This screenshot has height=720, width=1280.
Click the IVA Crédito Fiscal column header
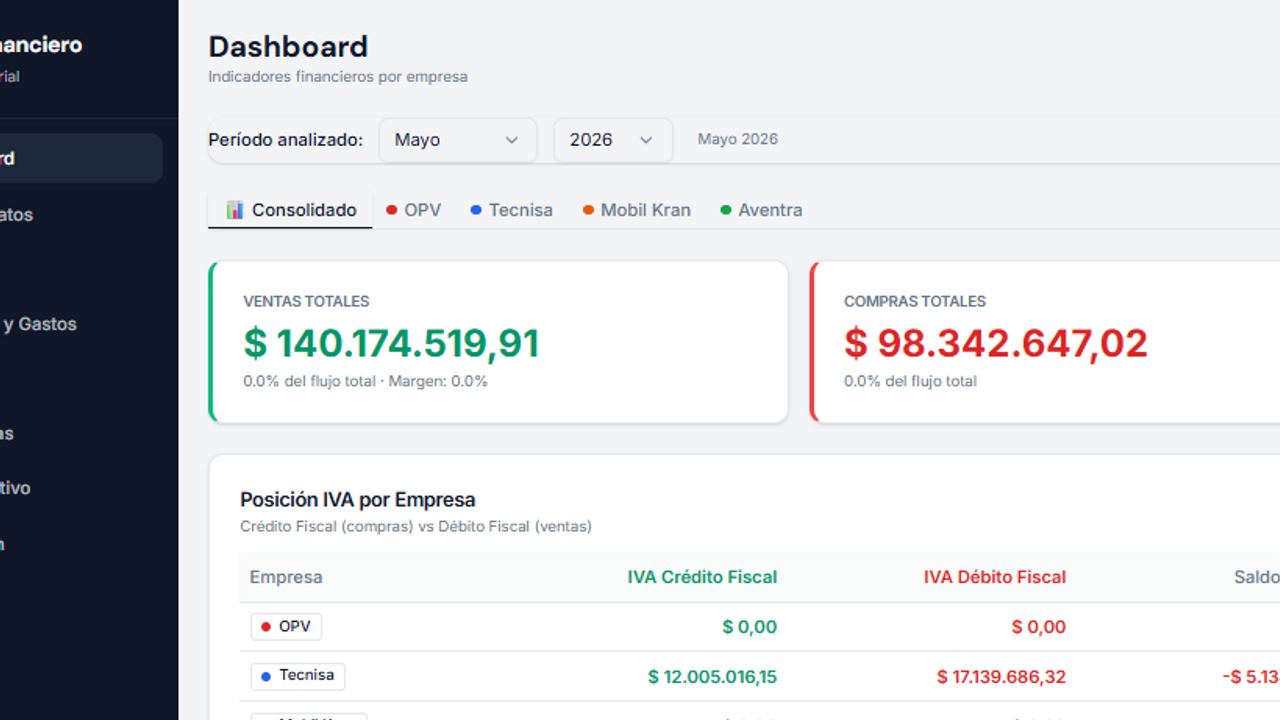(702, 577)
